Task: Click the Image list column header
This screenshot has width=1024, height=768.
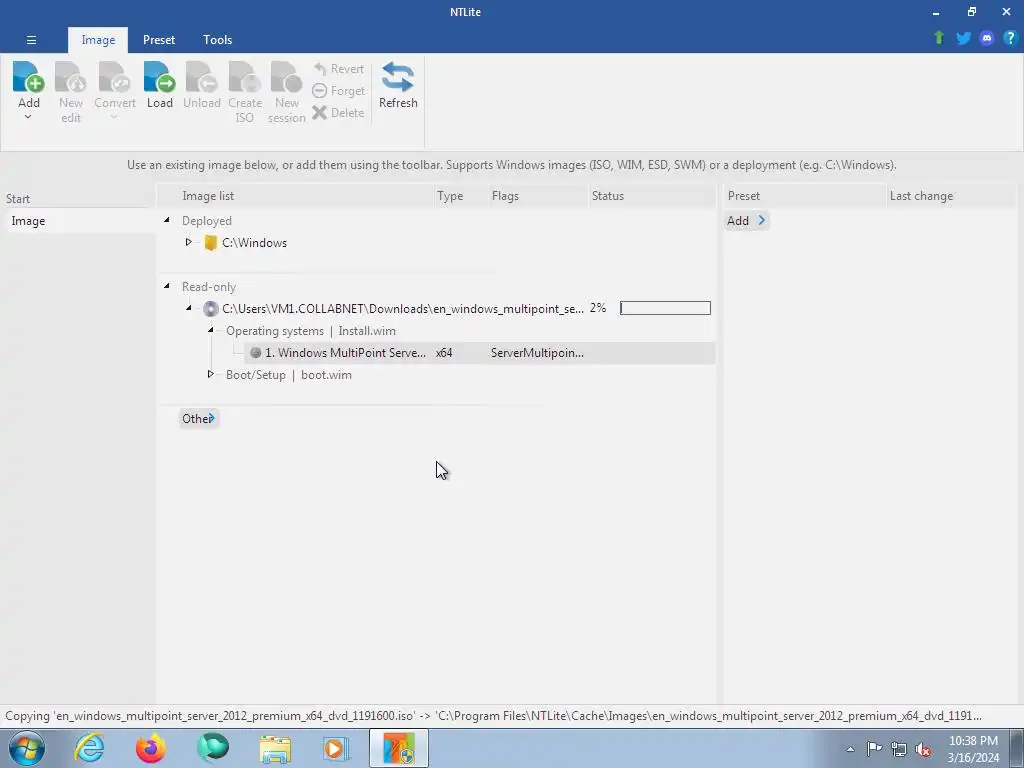Action: [x=208, y=196]
